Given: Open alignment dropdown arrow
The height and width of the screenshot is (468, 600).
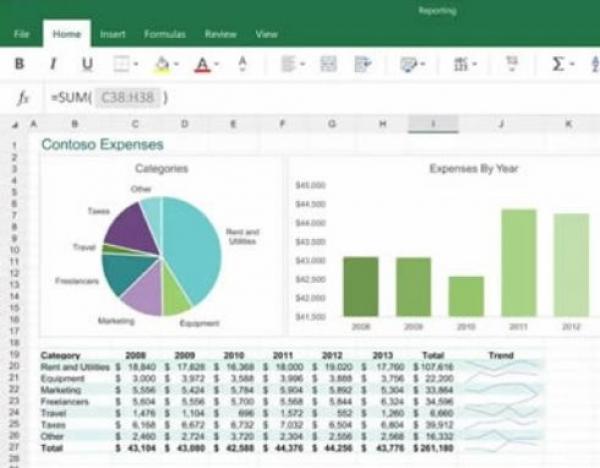Looking at the screenshot, I should (x=303, y=64).
